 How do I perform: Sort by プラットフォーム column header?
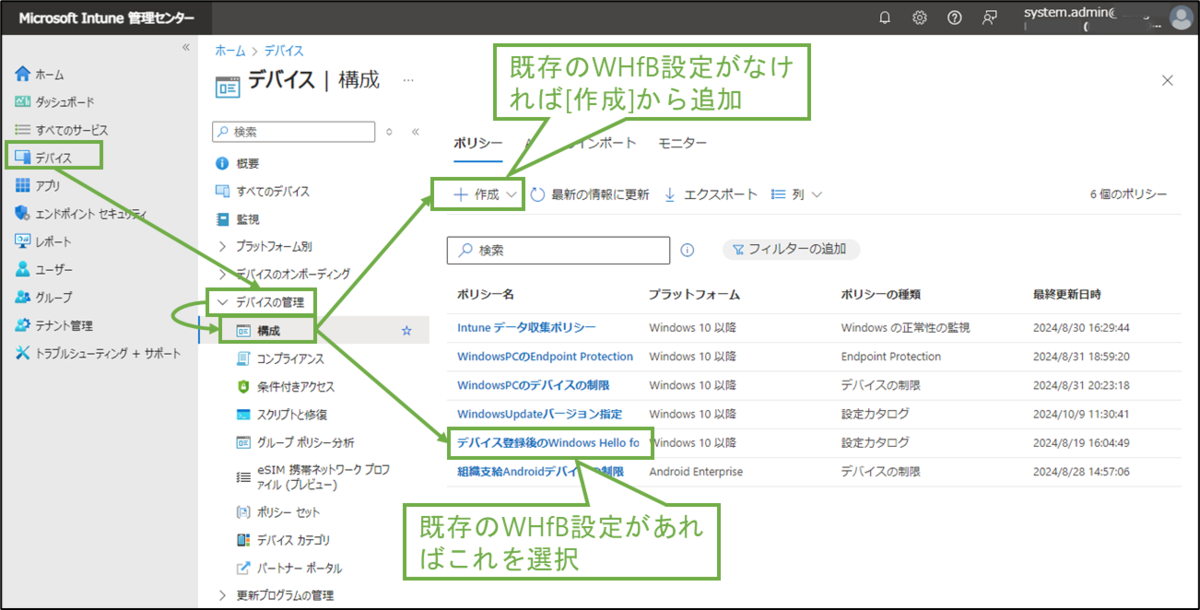[694, 295]
